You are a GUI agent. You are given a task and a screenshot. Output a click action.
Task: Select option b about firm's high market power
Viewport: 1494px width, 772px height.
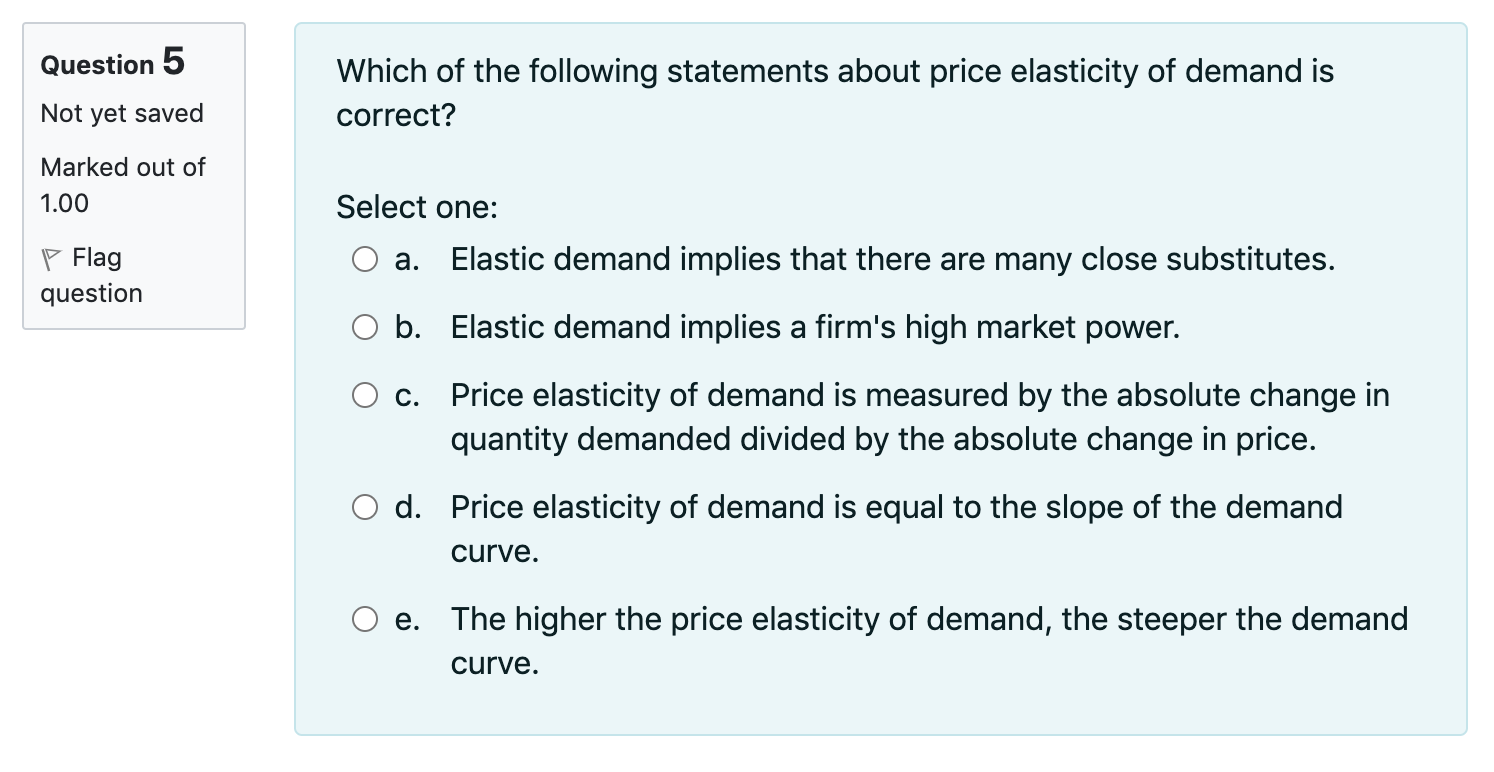365,327
